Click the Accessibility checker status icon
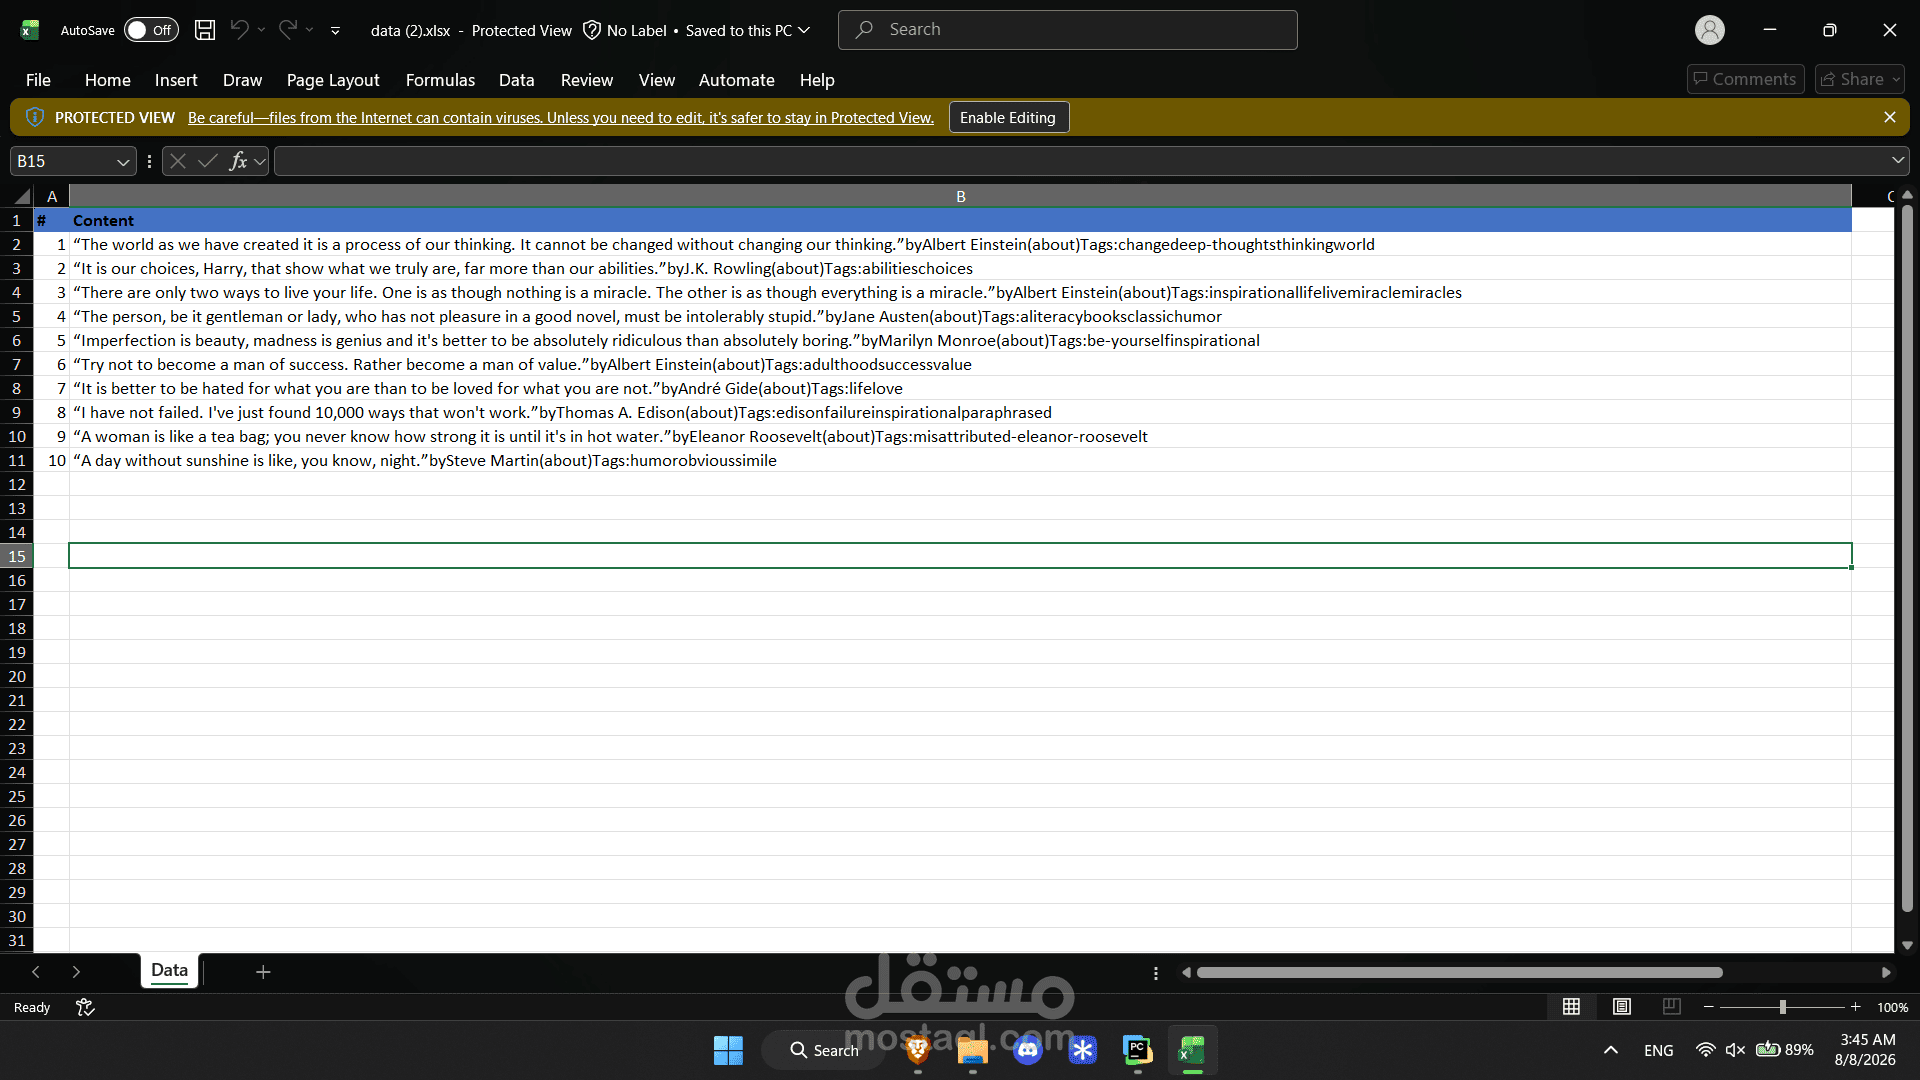Screen dimensions: 1920x1080 click(85, 1007)
